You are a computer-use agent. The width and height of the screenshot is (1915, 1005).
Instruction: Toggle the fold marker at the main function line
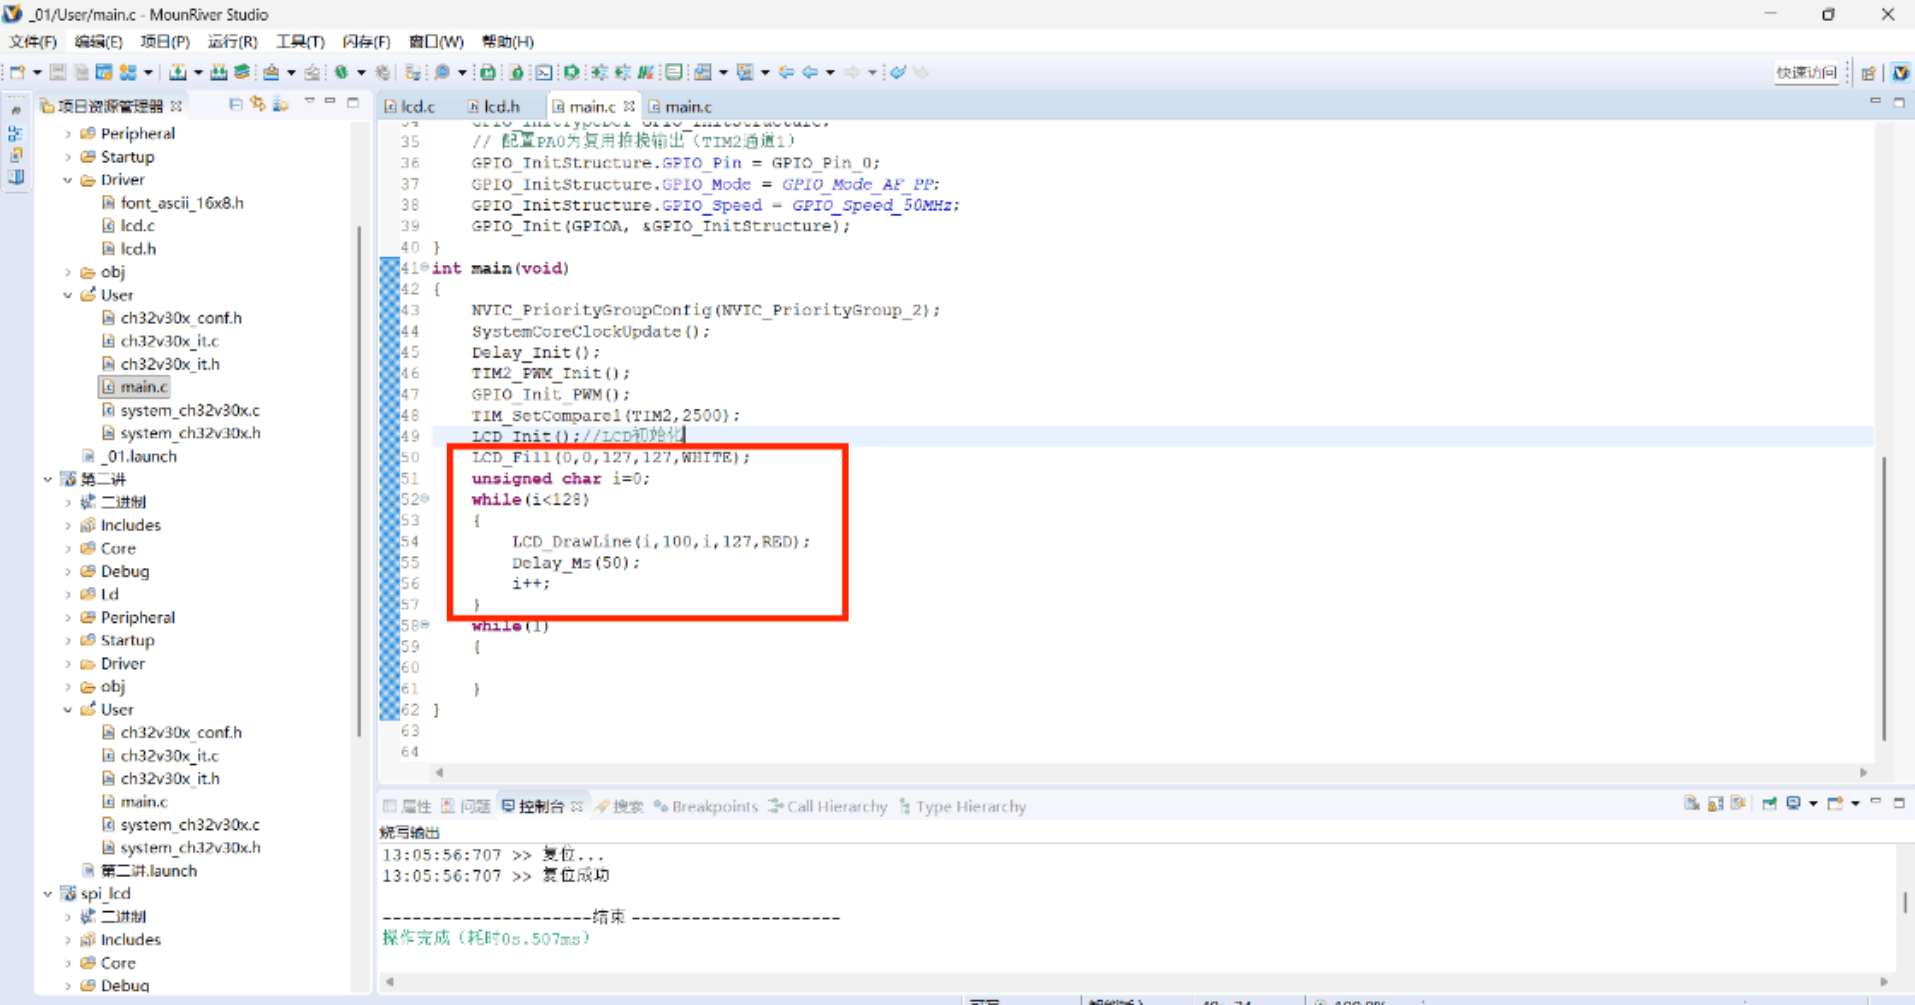point(425,268)
